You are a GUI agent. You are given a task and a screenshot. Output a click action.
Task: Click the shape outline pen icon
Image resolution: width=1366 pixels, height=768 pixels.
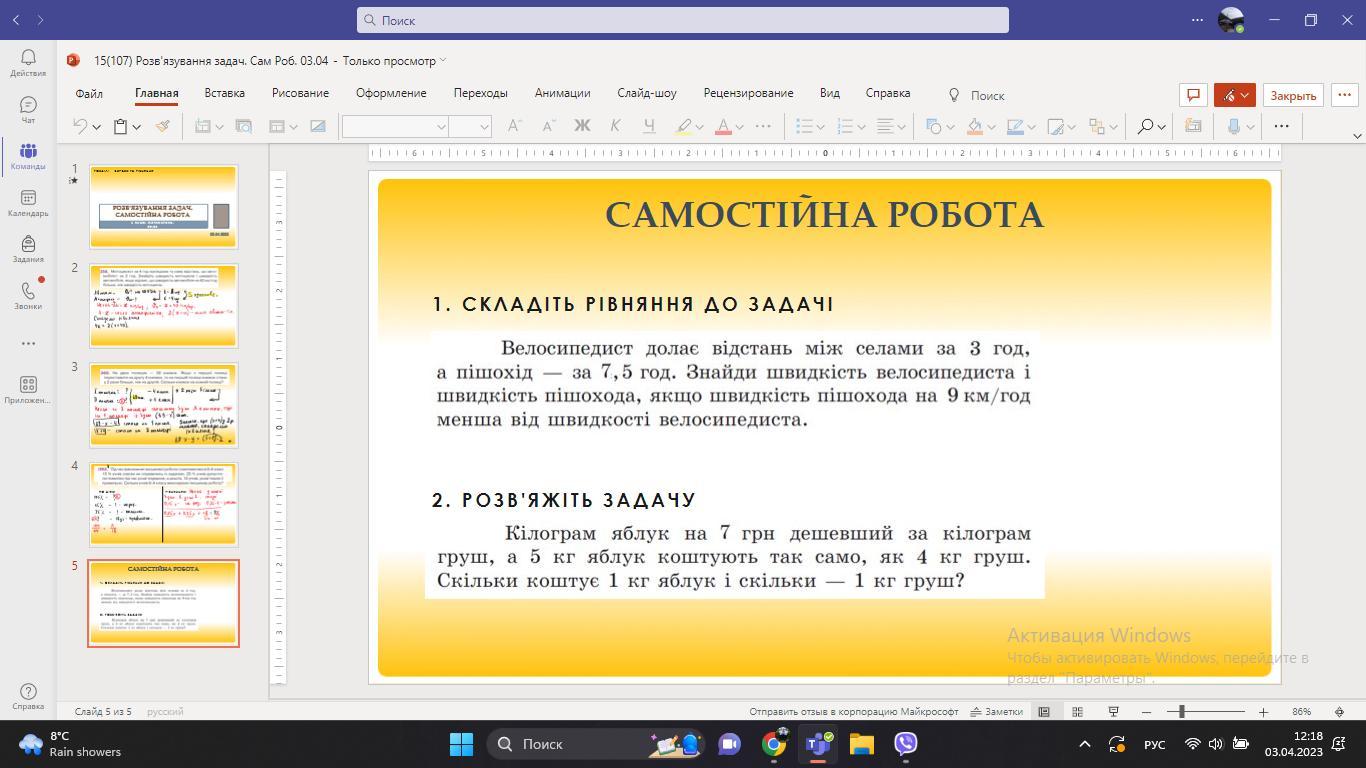(1015, 126)
